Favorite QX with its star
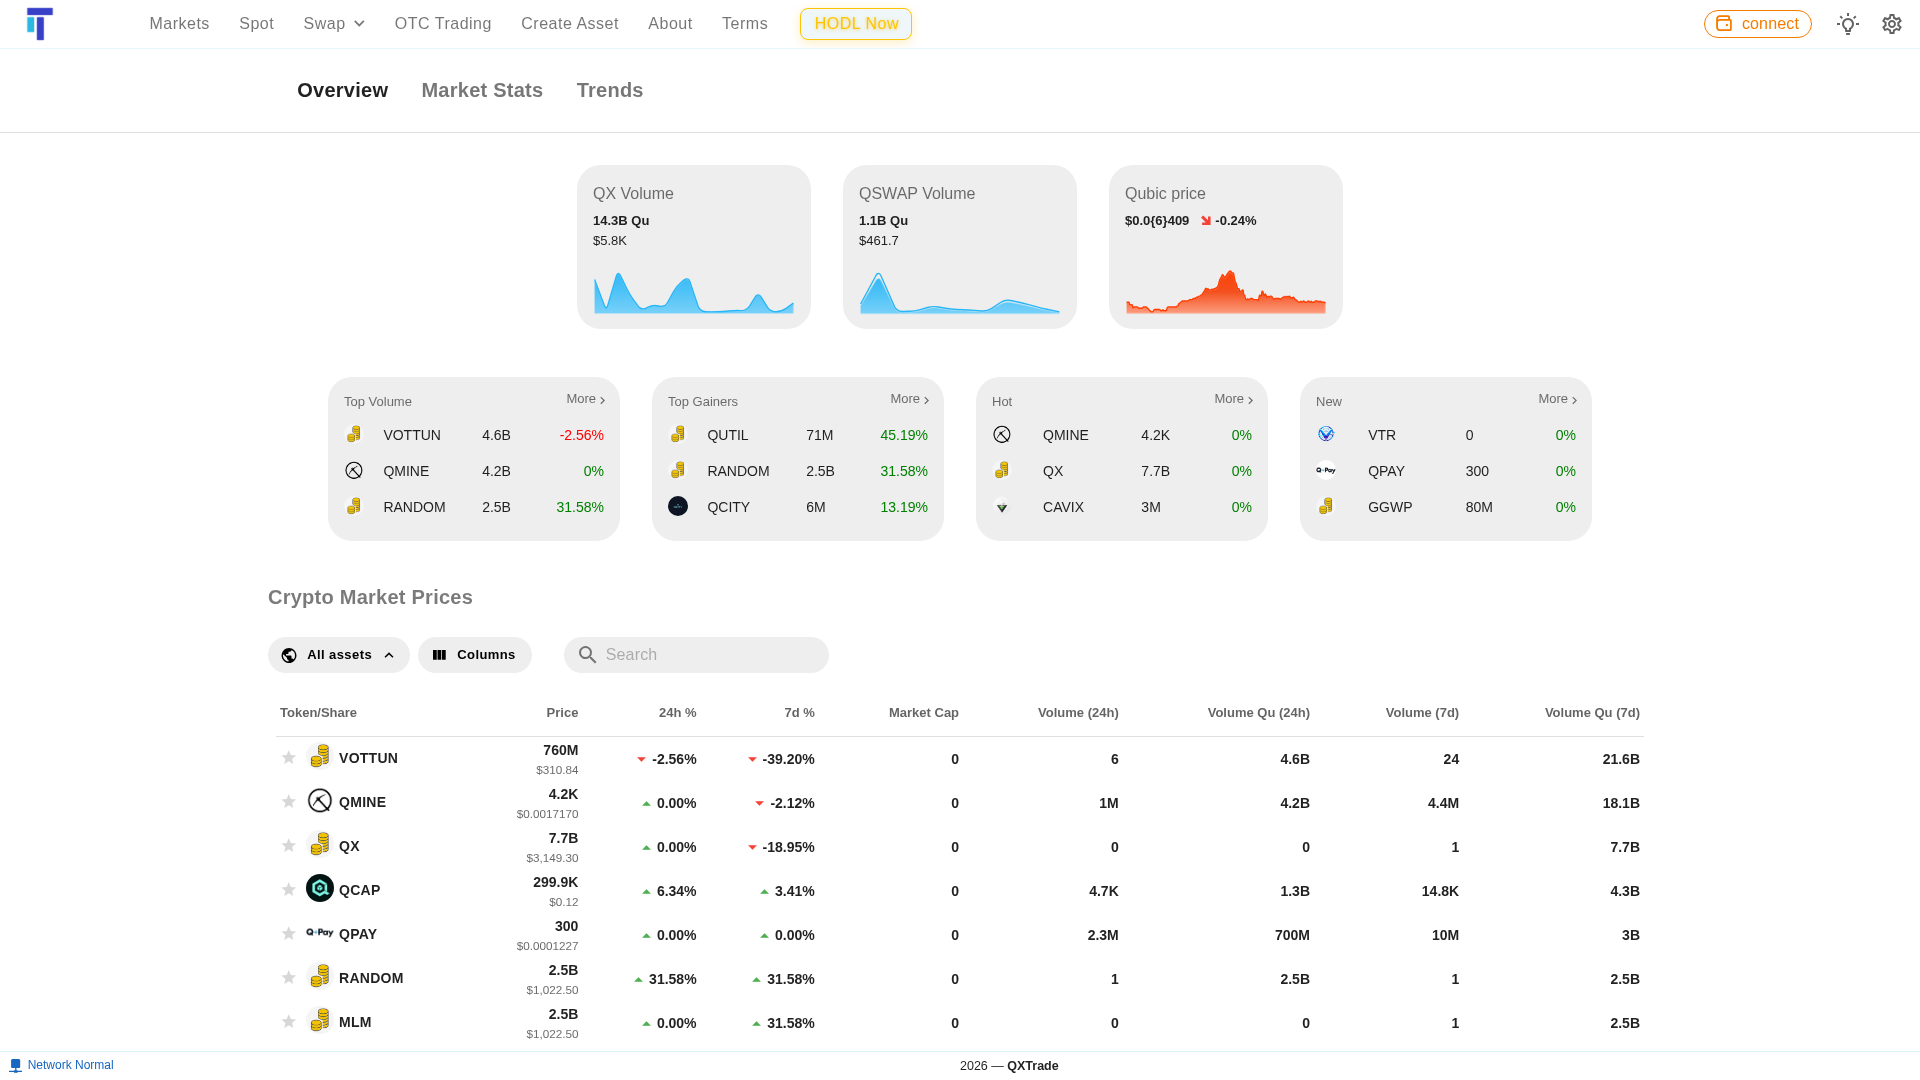Viewport: 1920px width, 1080px height. [289, 846]
